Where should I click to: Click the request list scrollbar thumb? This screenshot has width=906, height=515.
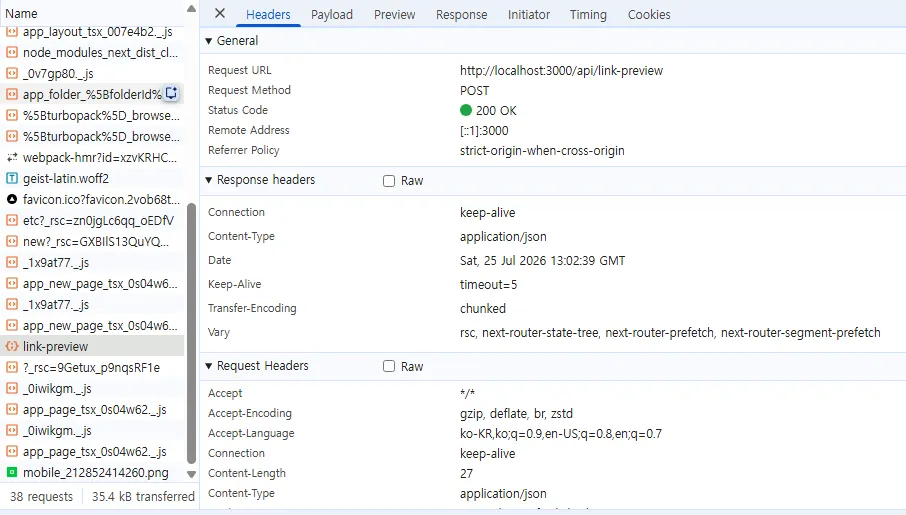(x=192, y=333)
